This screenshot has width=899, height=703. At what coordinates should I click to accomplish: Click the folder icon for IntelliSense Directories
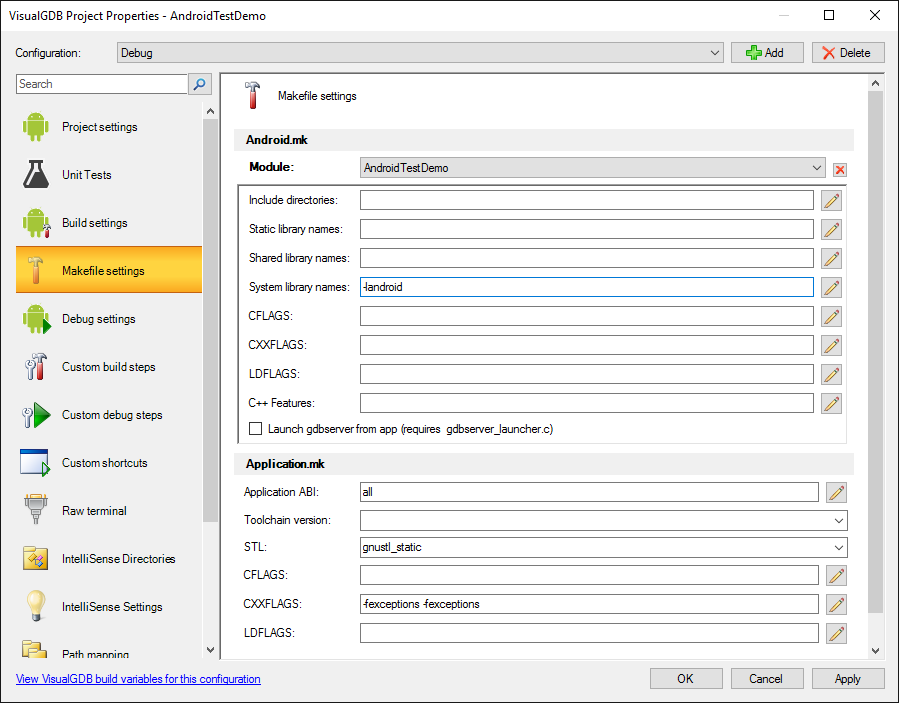coord(36,558)
